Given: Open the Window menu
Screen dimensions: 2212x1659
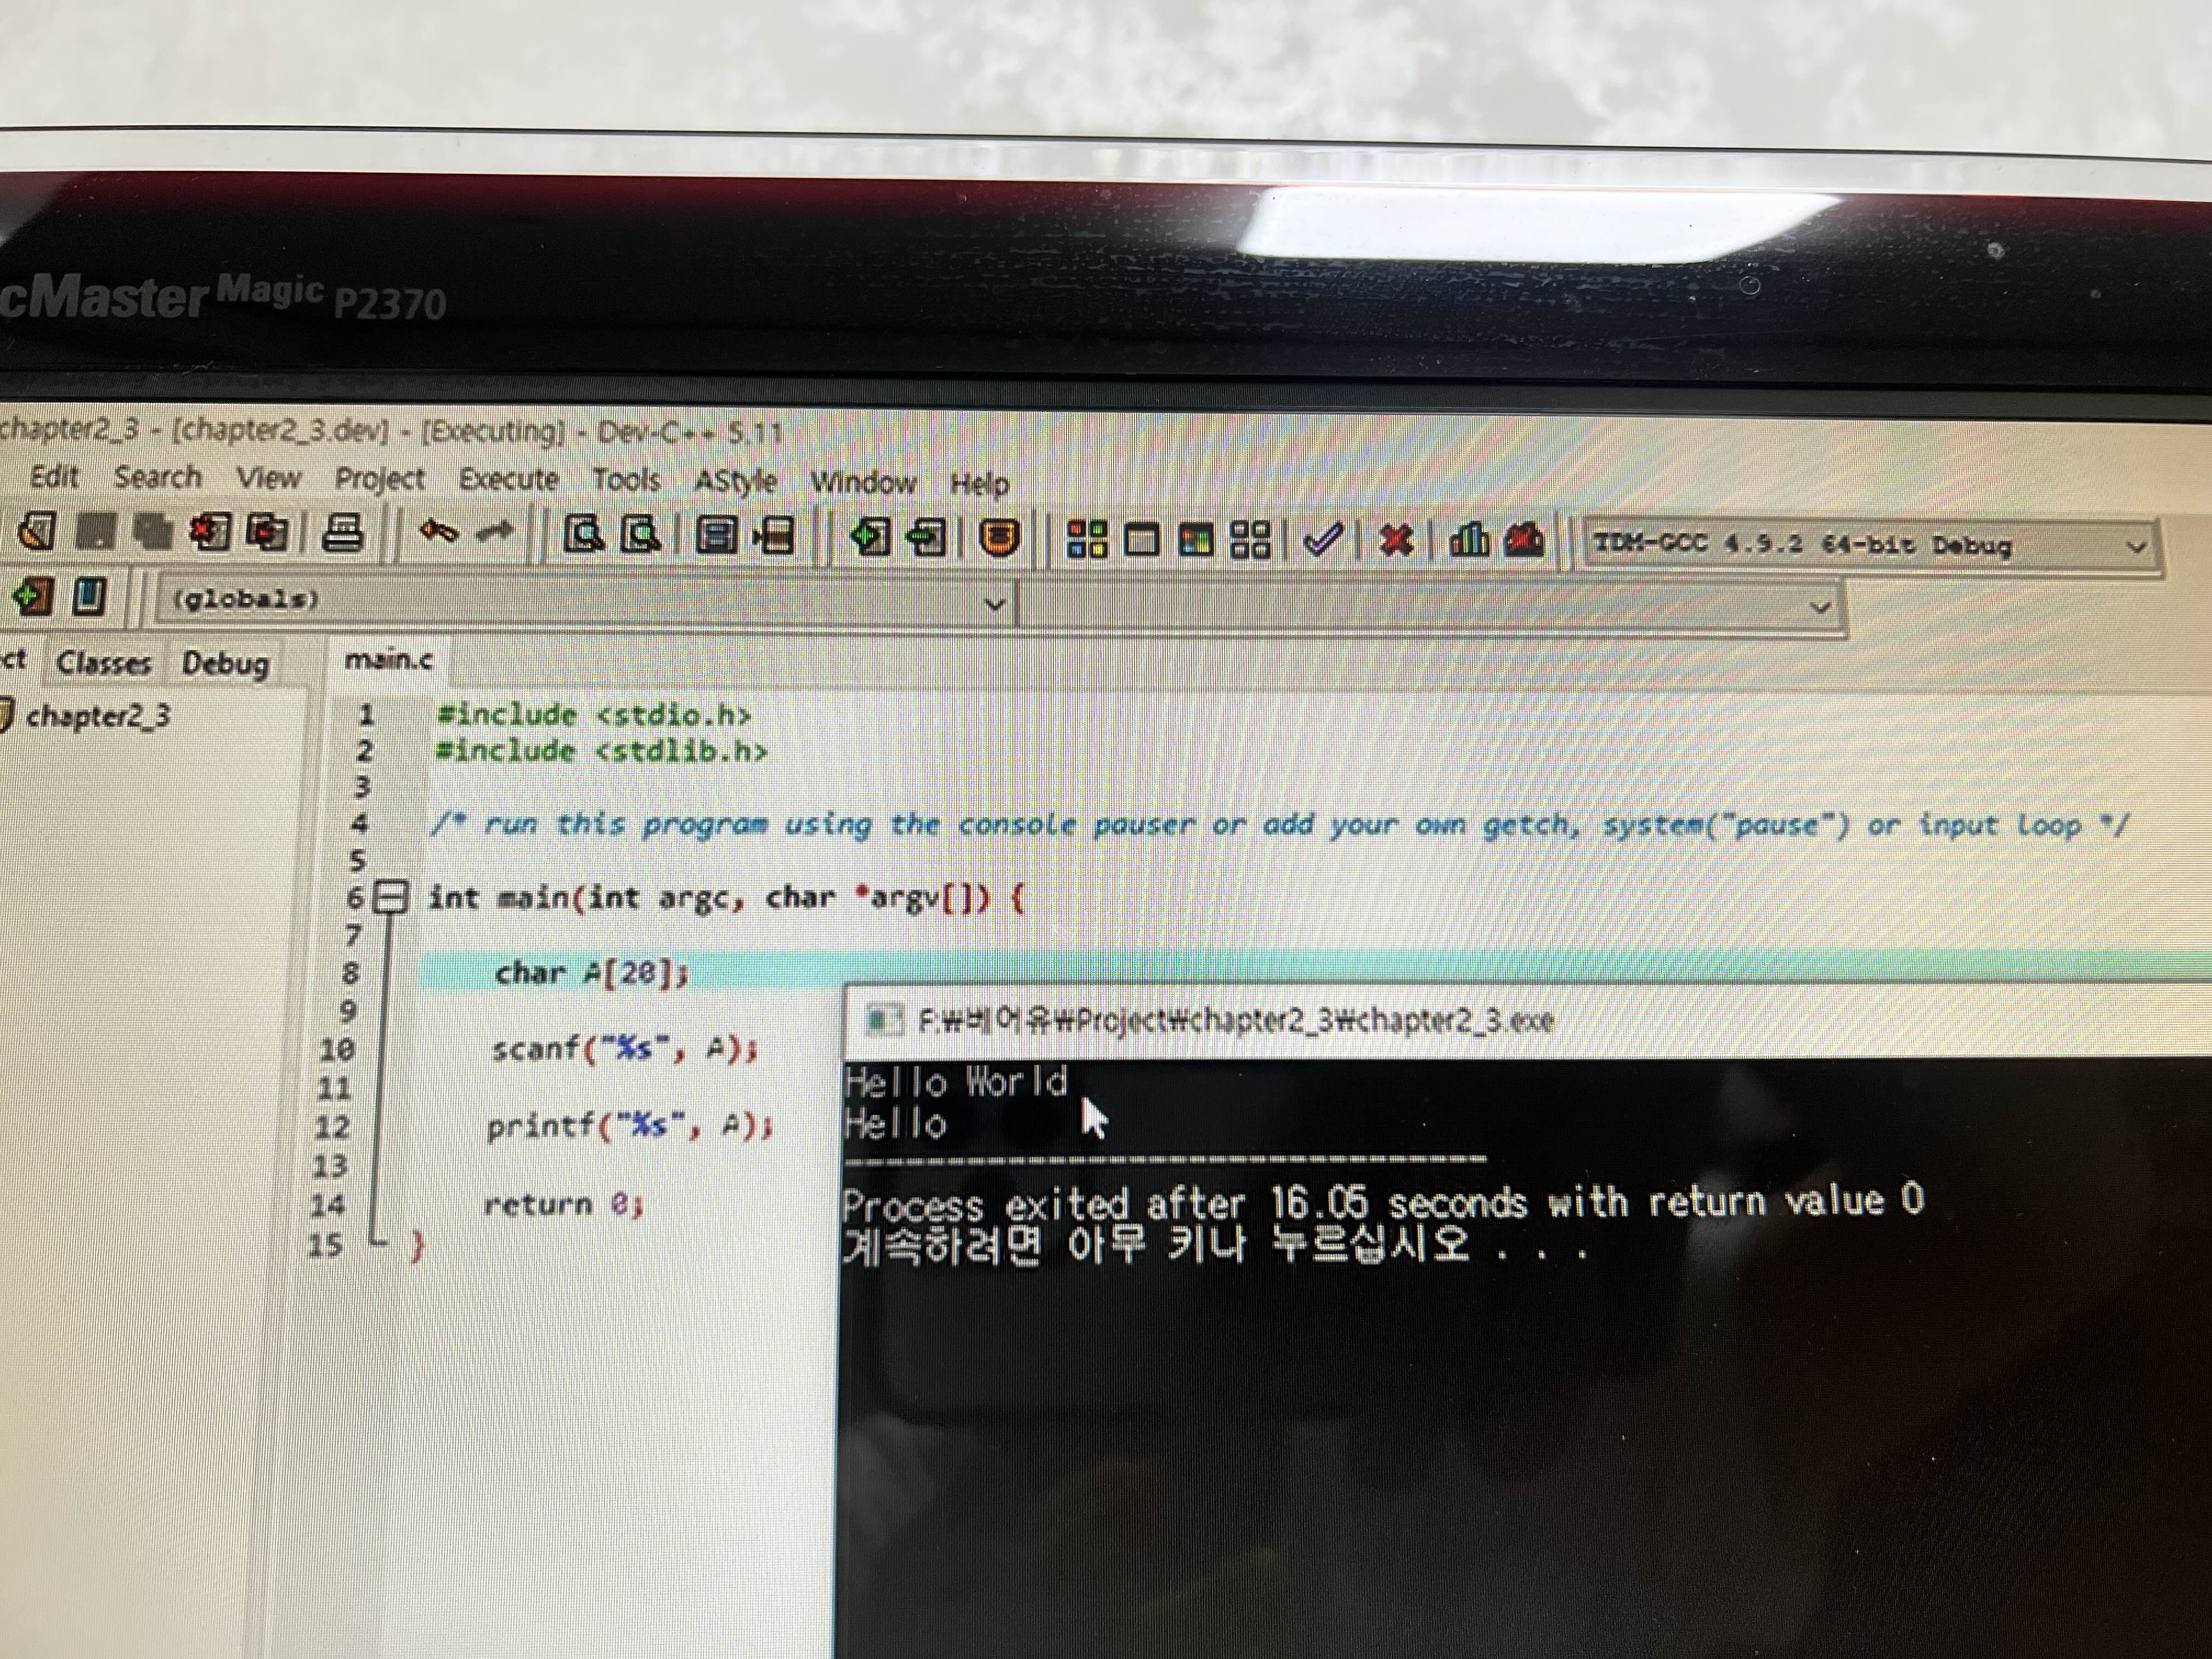Looking at the screenshot, I should point(863,483).
